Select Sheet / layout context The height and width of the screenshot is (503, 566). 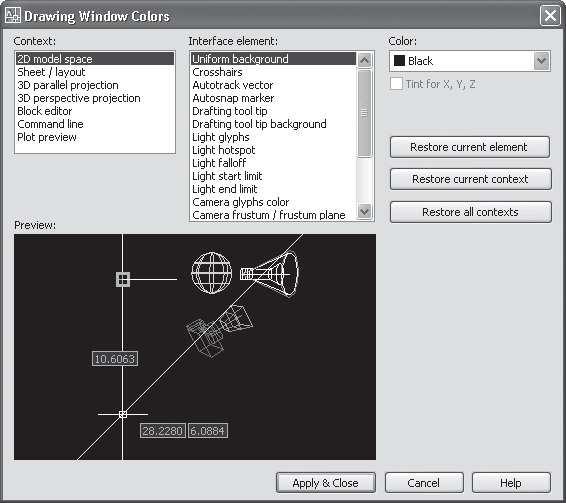coord(95,72)
